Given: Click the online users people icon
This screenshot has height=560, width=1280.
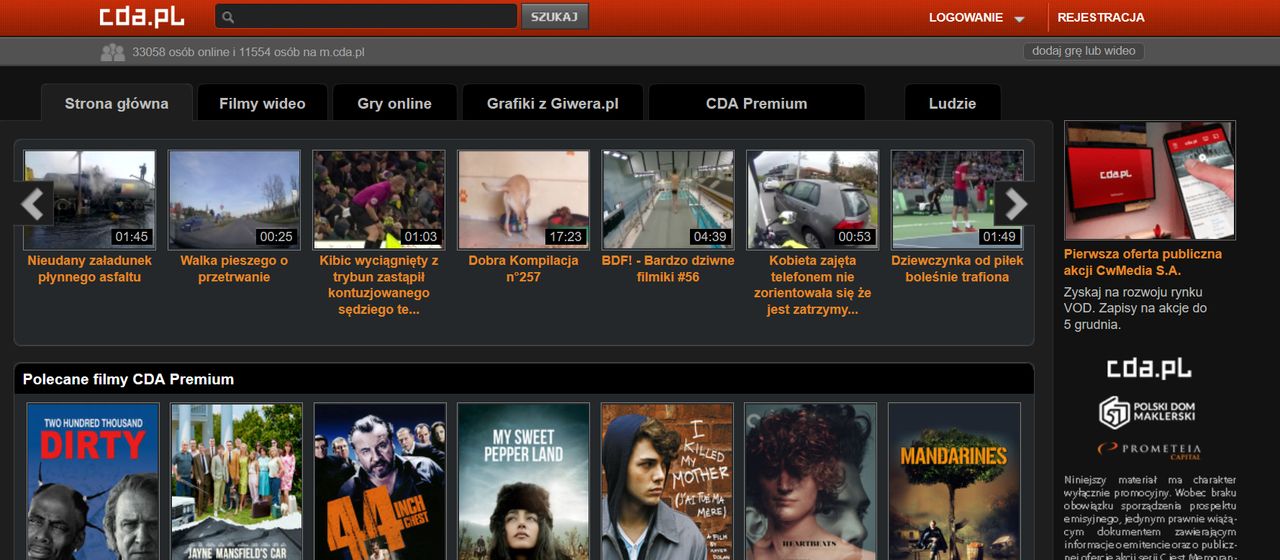Looking at the screenshot, I should point(112,52).
